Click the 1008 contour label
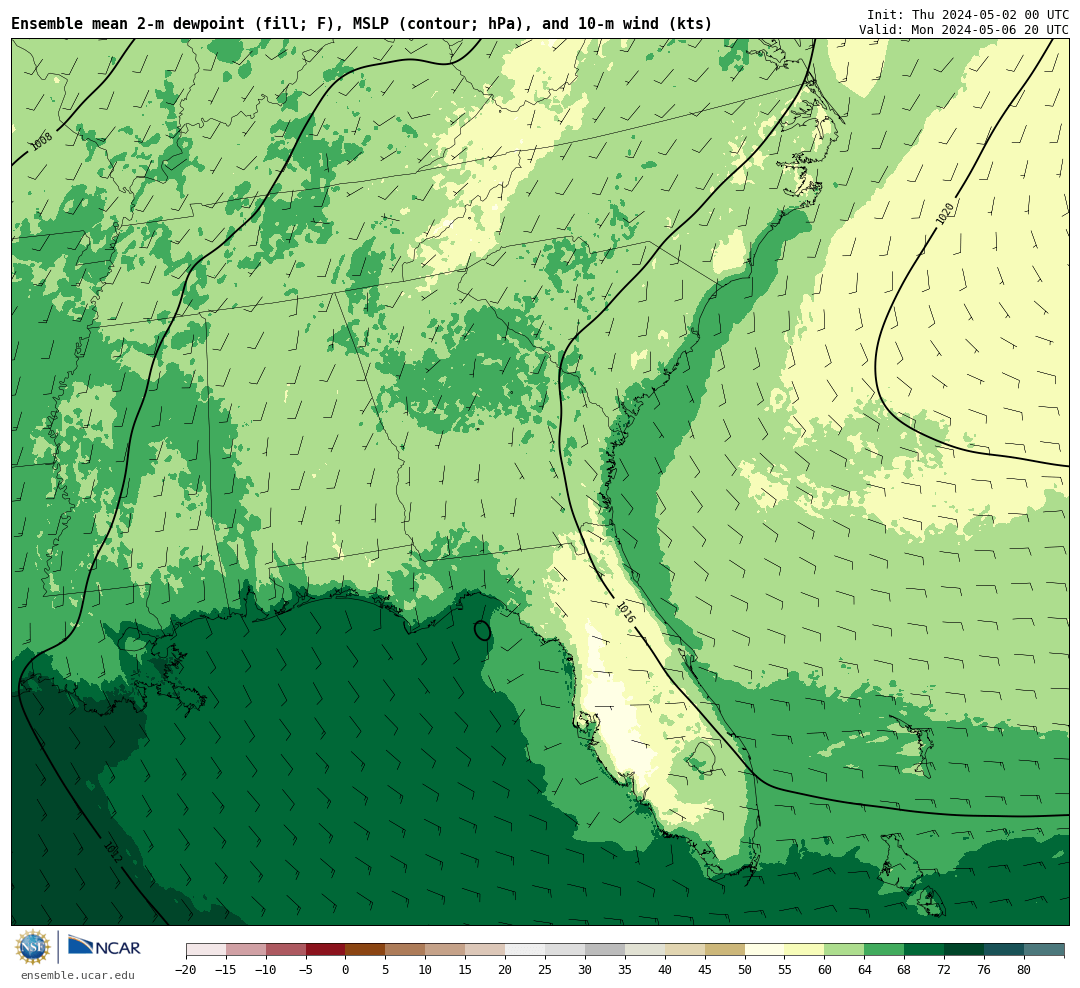Viewport: 1080px width, 988px height. pyautogui.click(x=41, y=141)
